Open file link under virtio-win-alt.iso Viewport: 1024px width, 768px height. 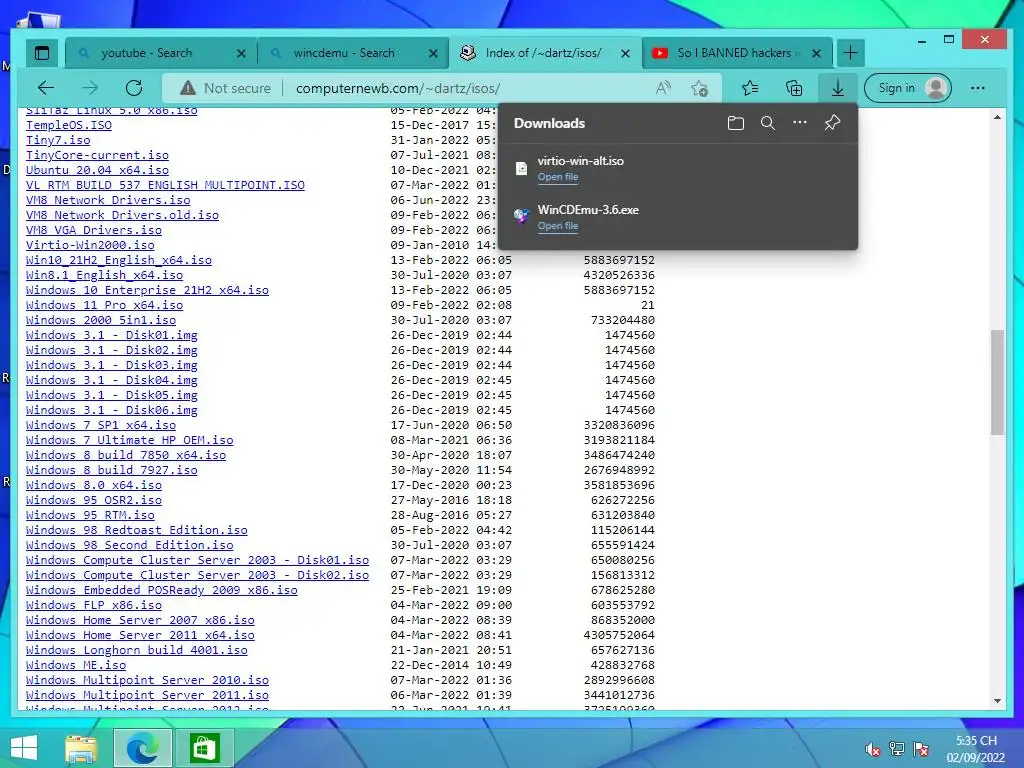(x=558, y=177)
